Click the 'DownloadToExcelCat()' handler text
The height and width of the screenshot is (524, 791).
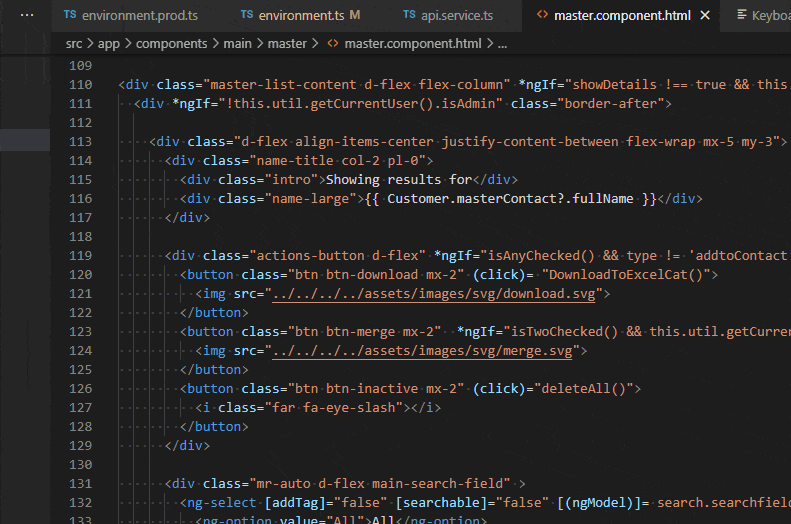[626, 275]
